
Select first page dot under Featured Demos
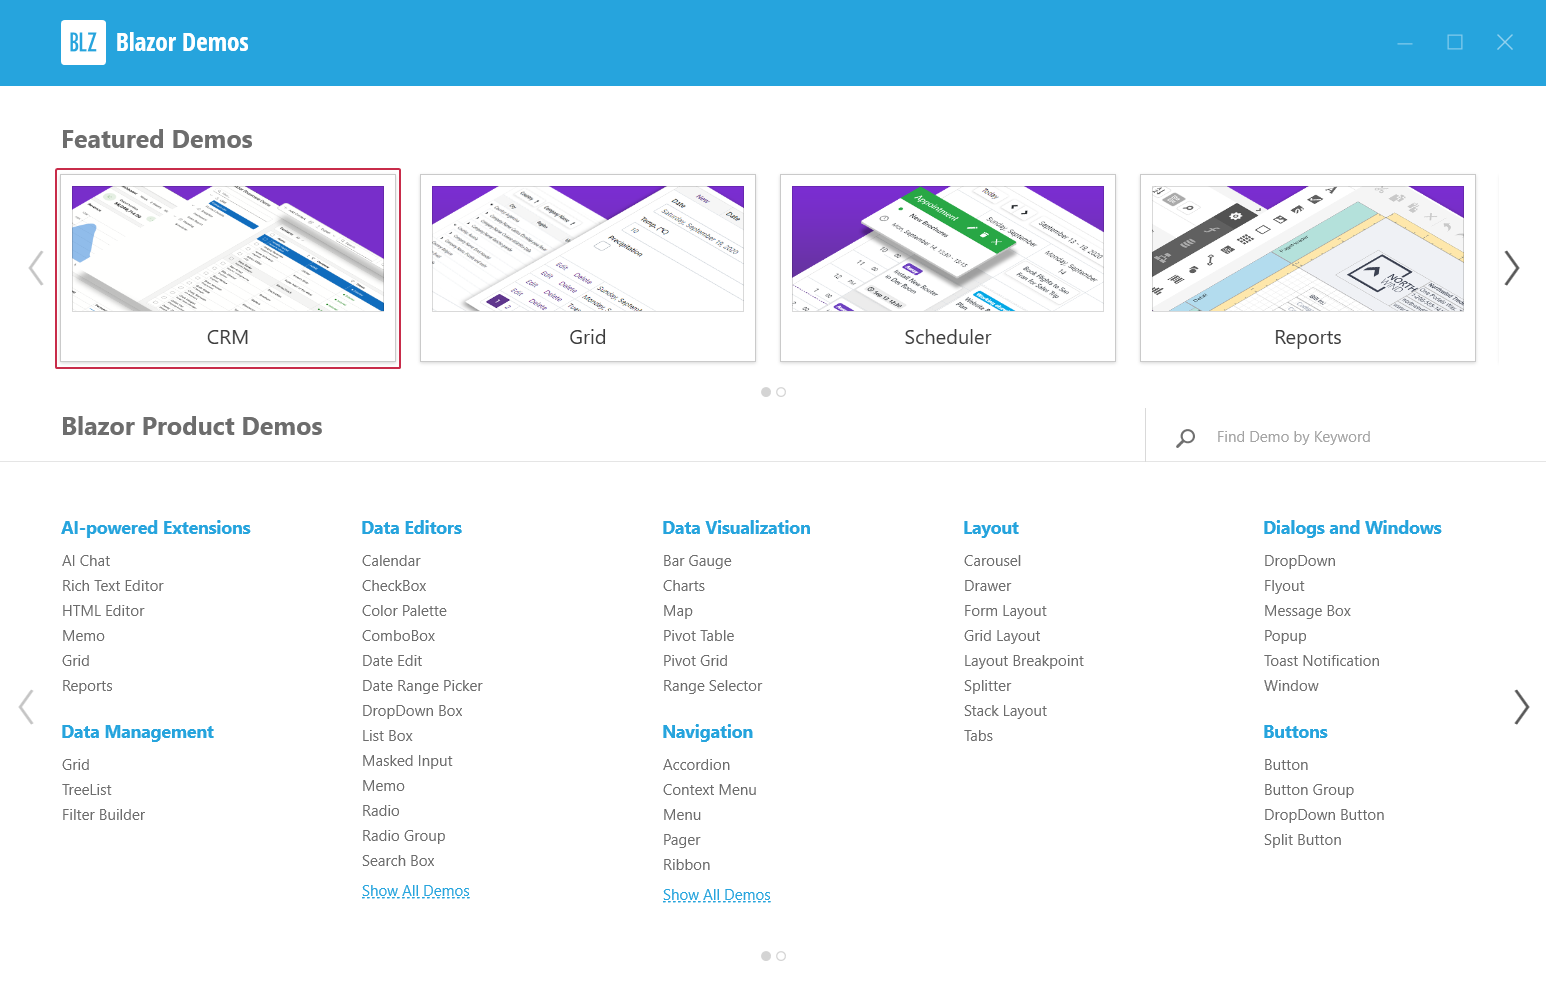click(x=766, y=392)
